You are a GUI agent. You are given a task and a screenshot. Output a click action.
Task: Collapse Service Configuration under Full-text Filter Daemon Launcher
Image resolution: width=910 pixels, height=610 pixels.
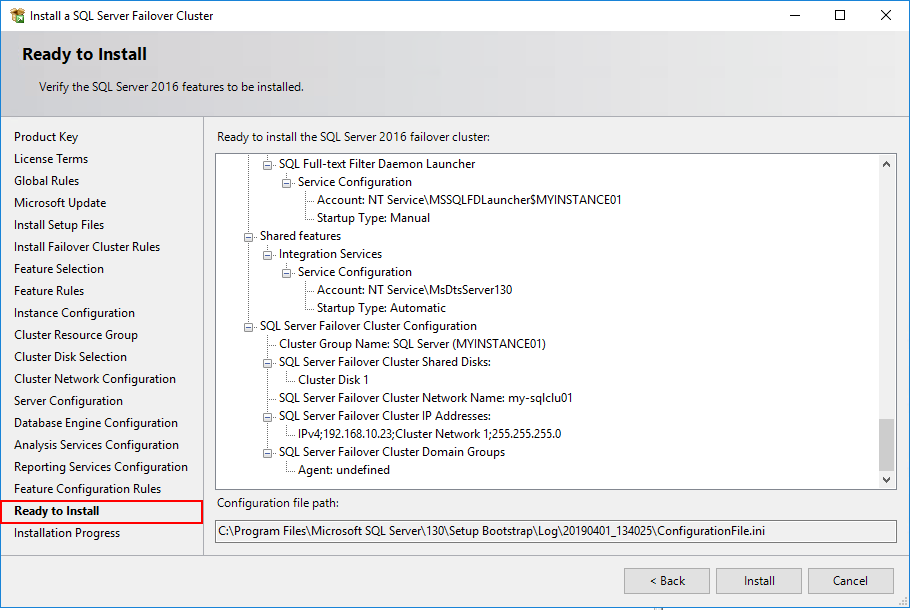coord(287,183)
